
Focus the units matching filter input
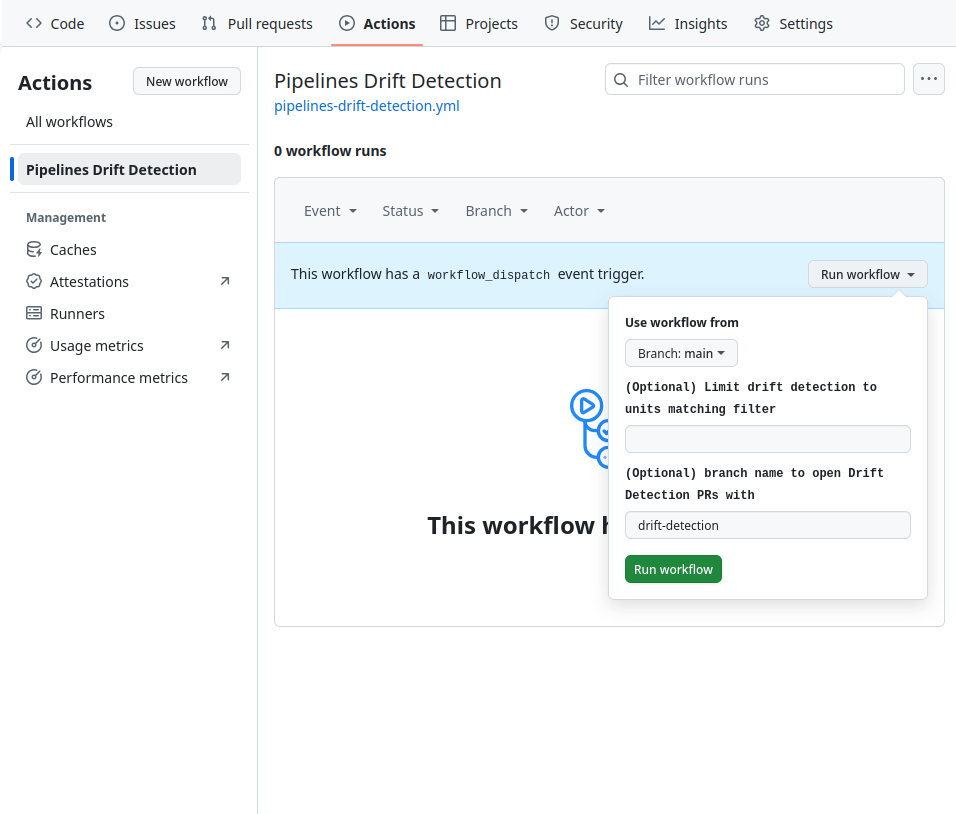(x=767, y=439)
